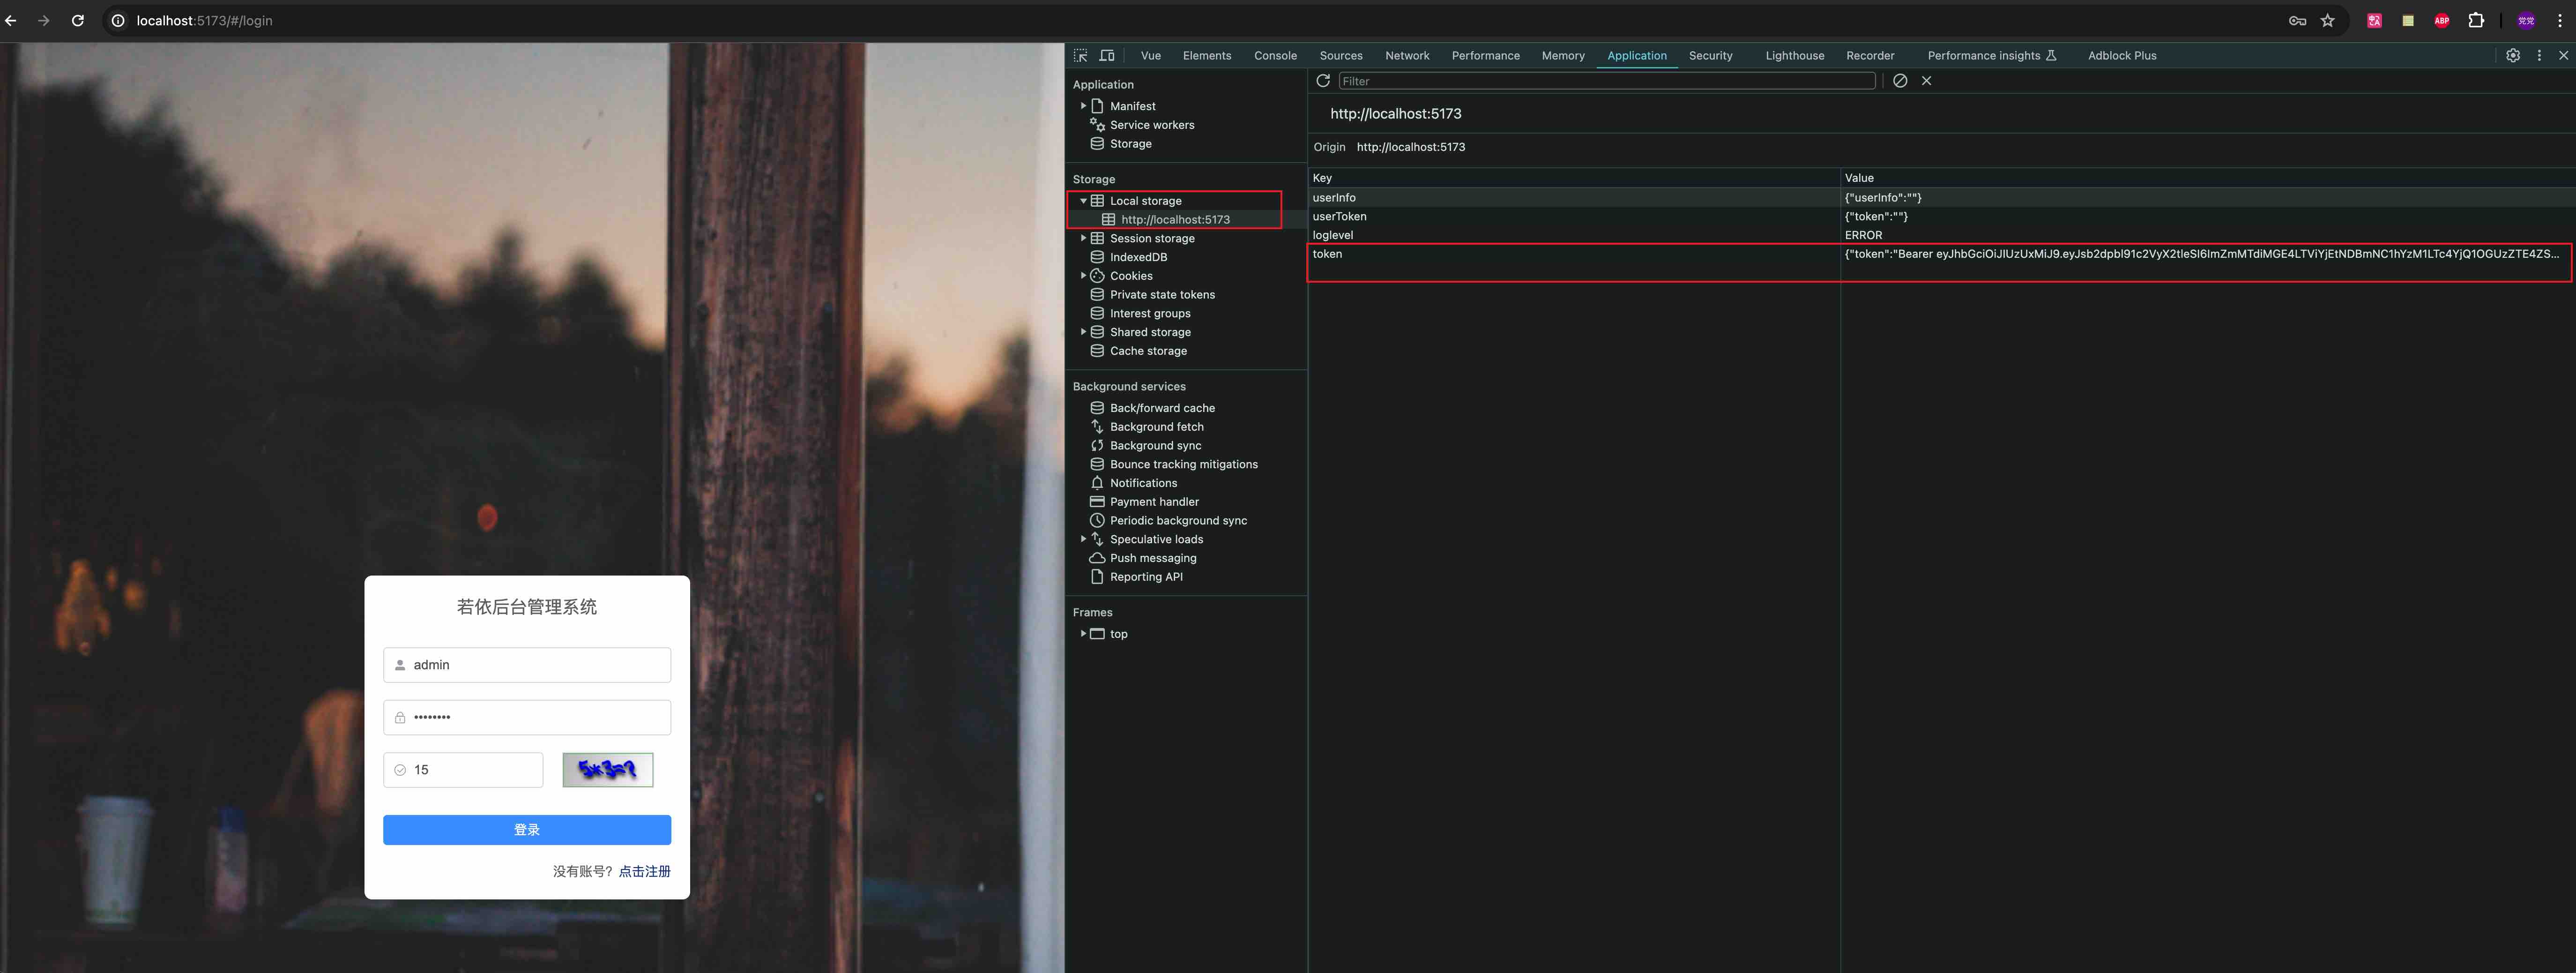Click the captcha image to refresh it

tap(607, 770)
